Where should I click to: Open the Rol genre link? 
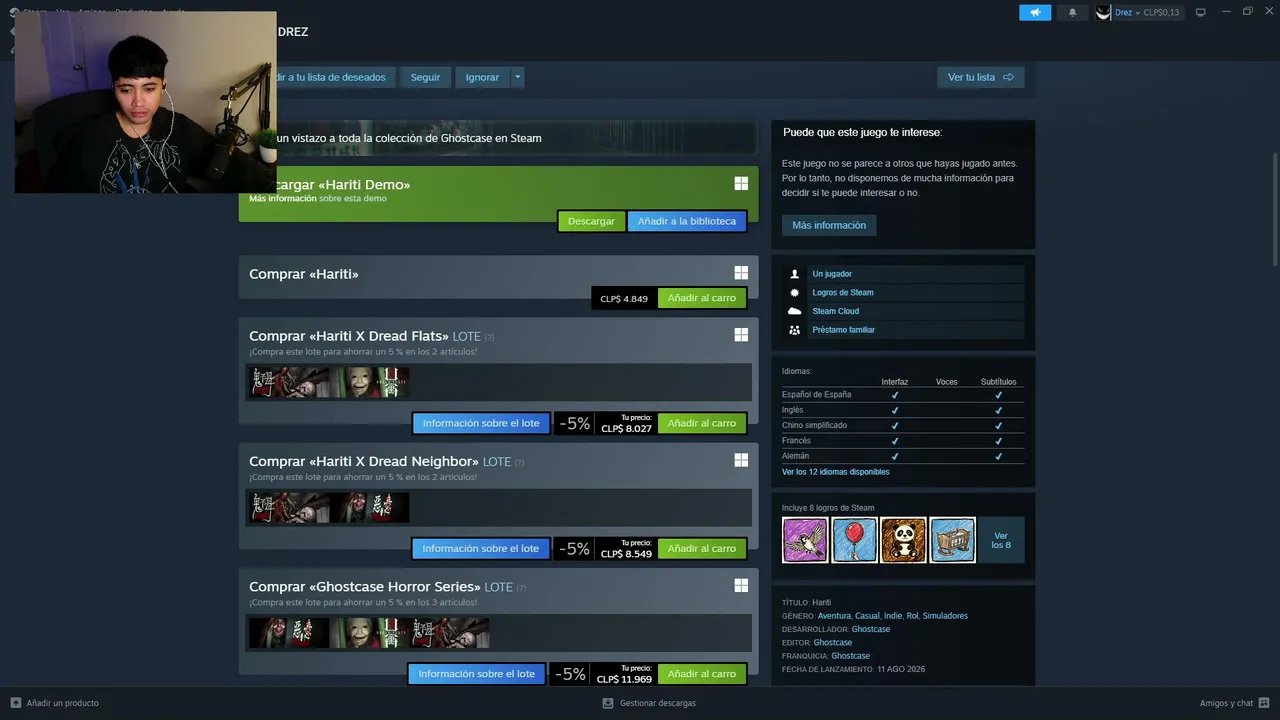(x=912, y=616)
